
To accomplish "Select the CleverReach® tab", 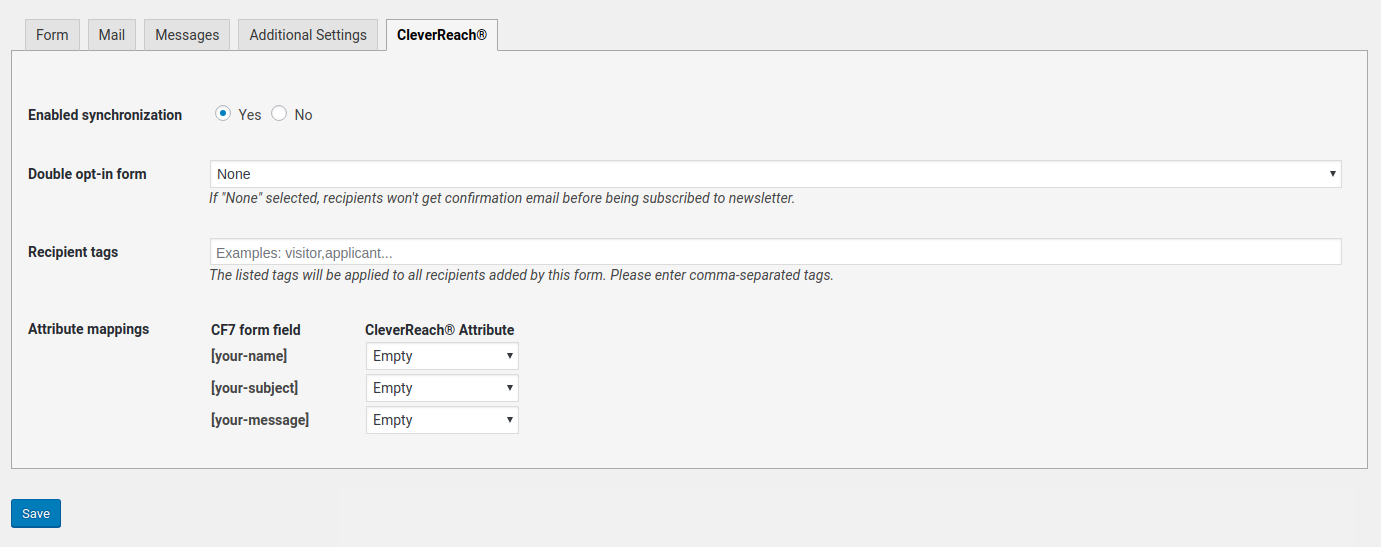I will point(441,35).
